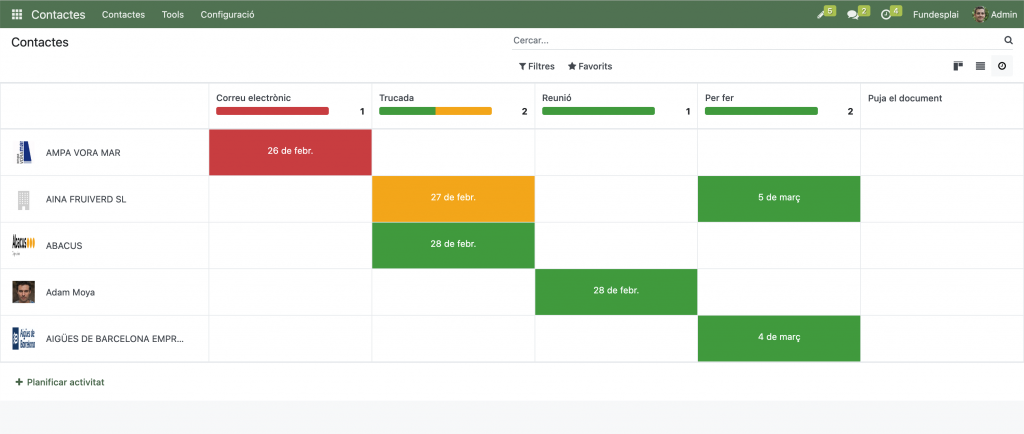The width and height of the screenshot is (1024, 434).
Task: Click Adam Moya's profile photo
Action: 24,292
